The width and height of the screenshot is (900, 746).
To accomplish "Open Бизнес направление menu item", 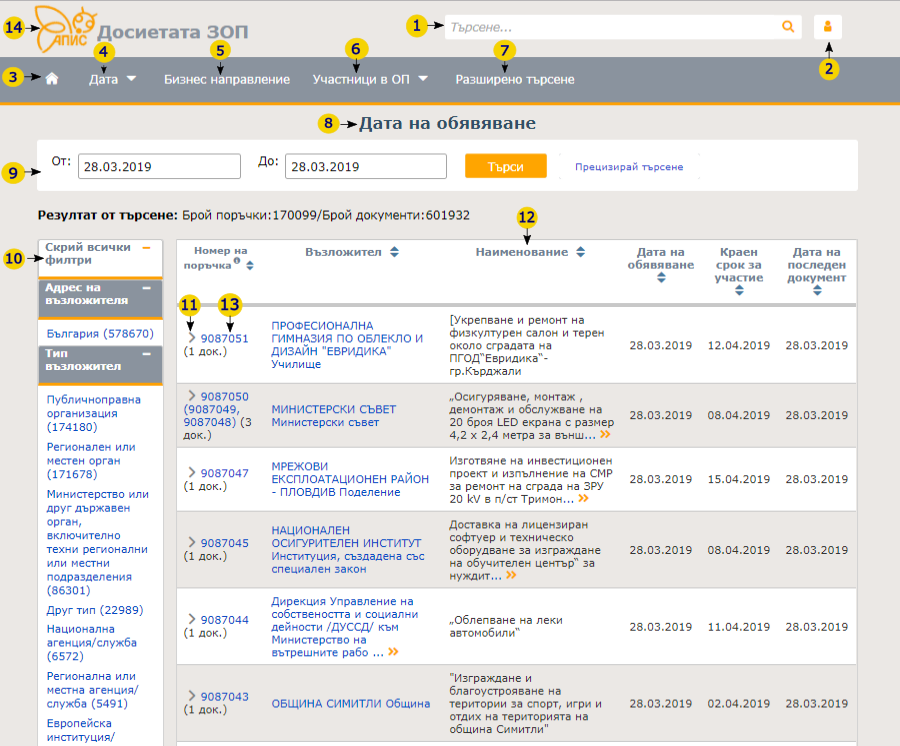I will 227,79.
